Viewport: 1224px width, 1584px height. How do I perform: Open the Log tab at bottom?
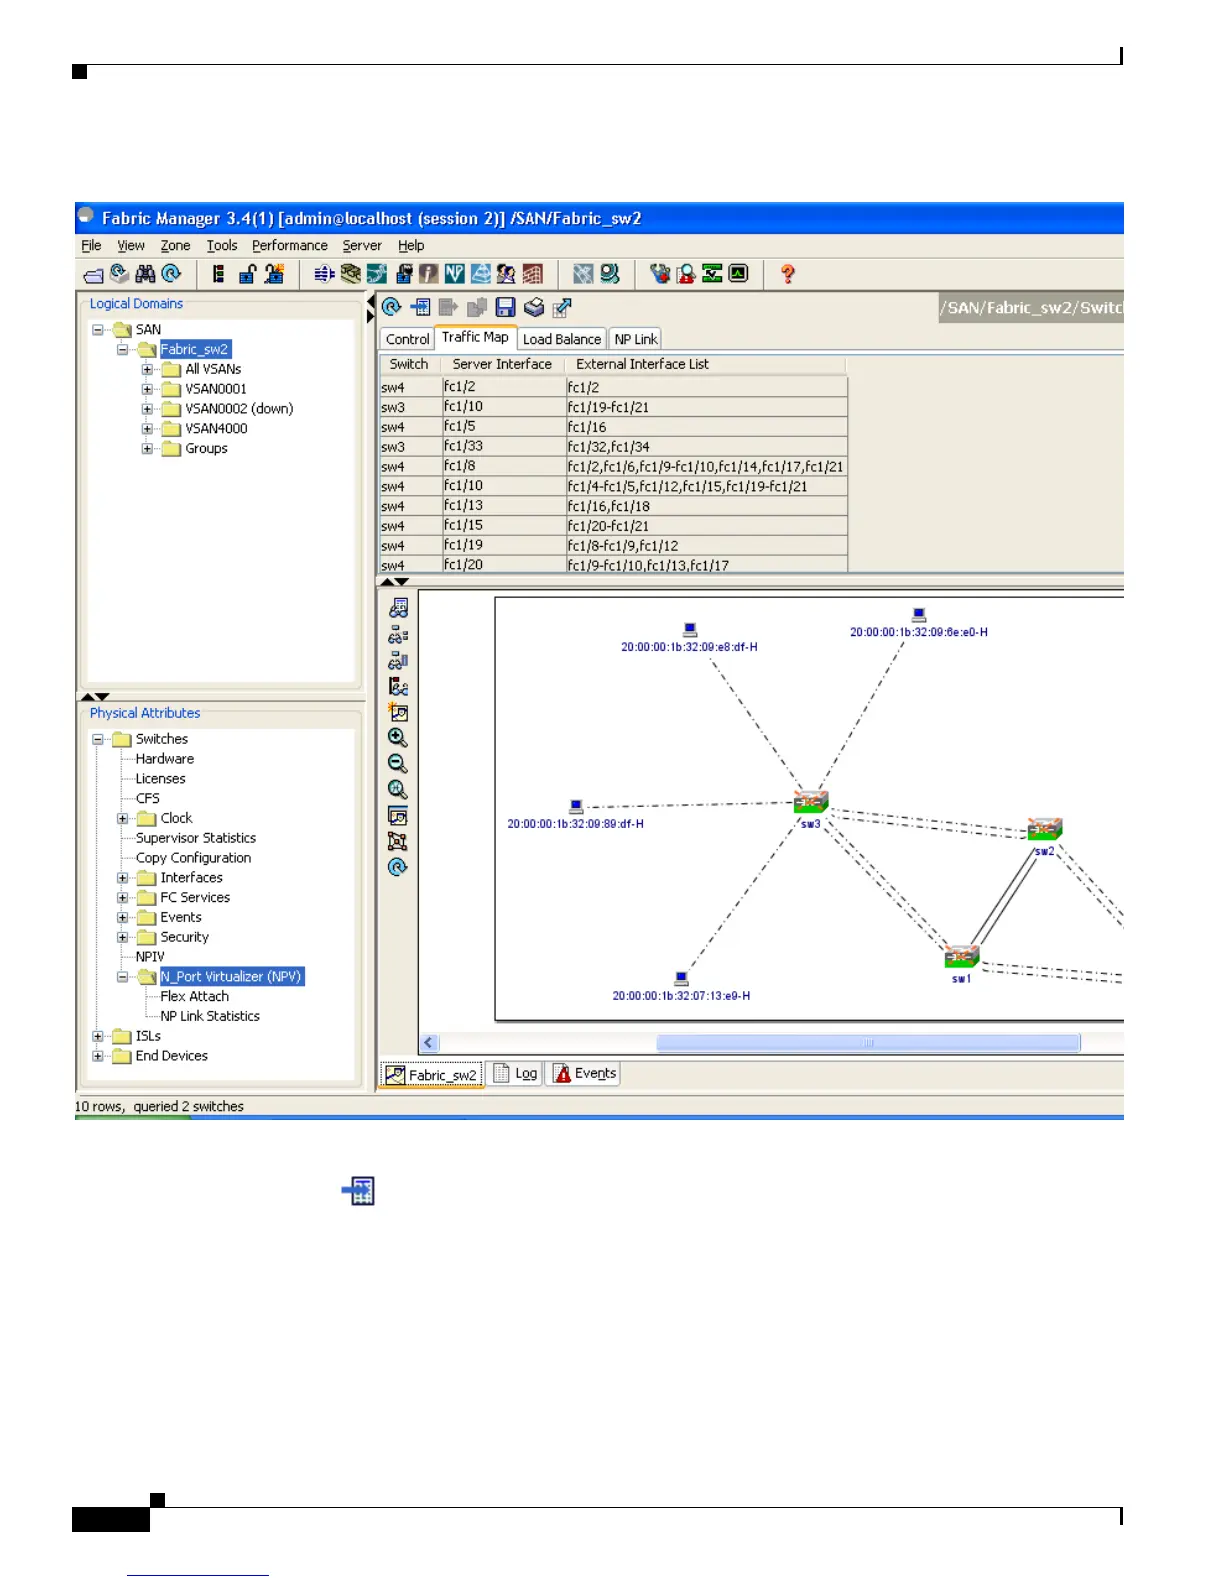pos(516,1074)
